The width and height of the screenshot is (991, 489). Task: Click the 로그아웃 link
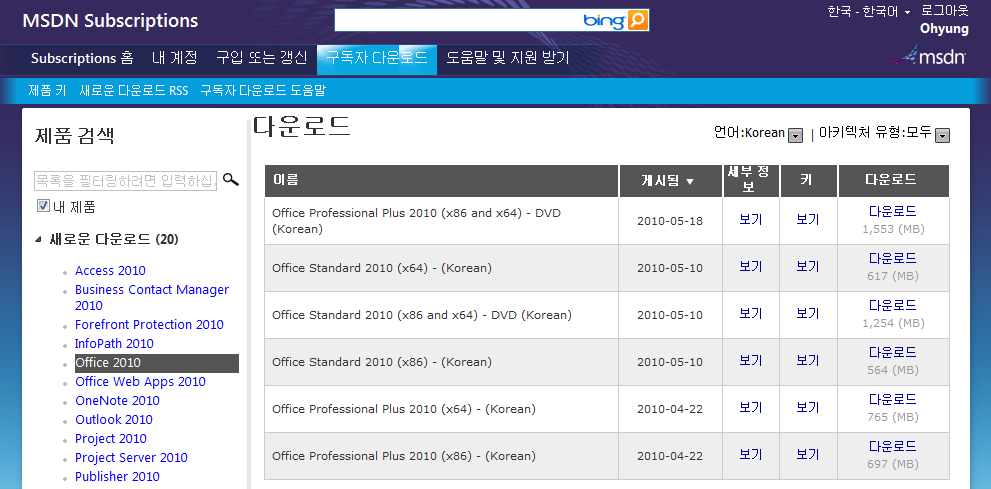944,11
